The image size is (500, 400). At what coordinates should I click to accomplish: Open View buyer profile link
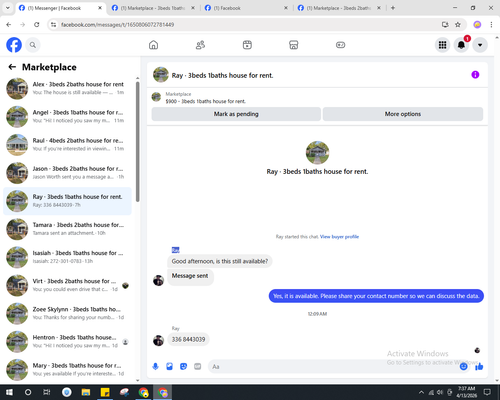339,237
